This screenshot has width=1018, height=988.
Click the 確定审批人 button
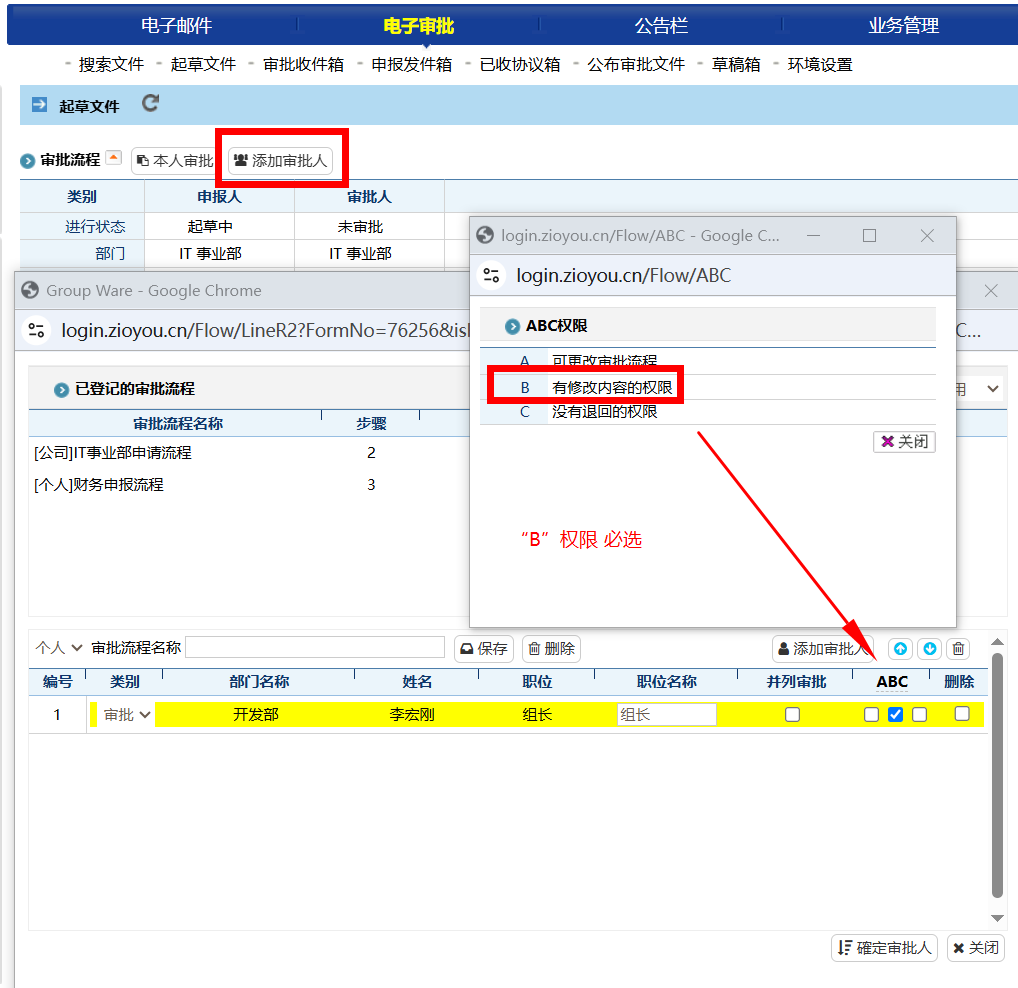click(x=884, y=948)
